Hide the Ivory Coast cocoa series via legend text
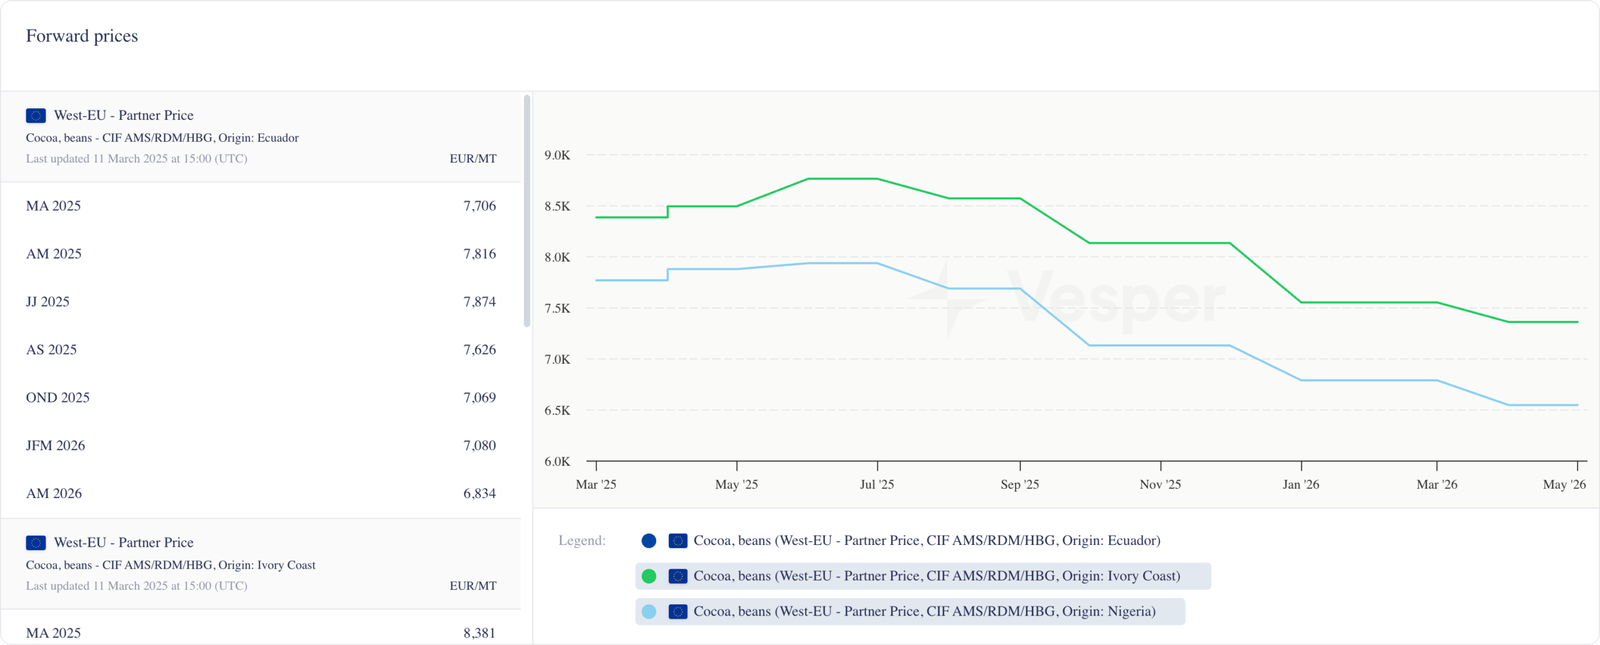The height and width of the screenshot is (645, 1600). coord(936,576)
